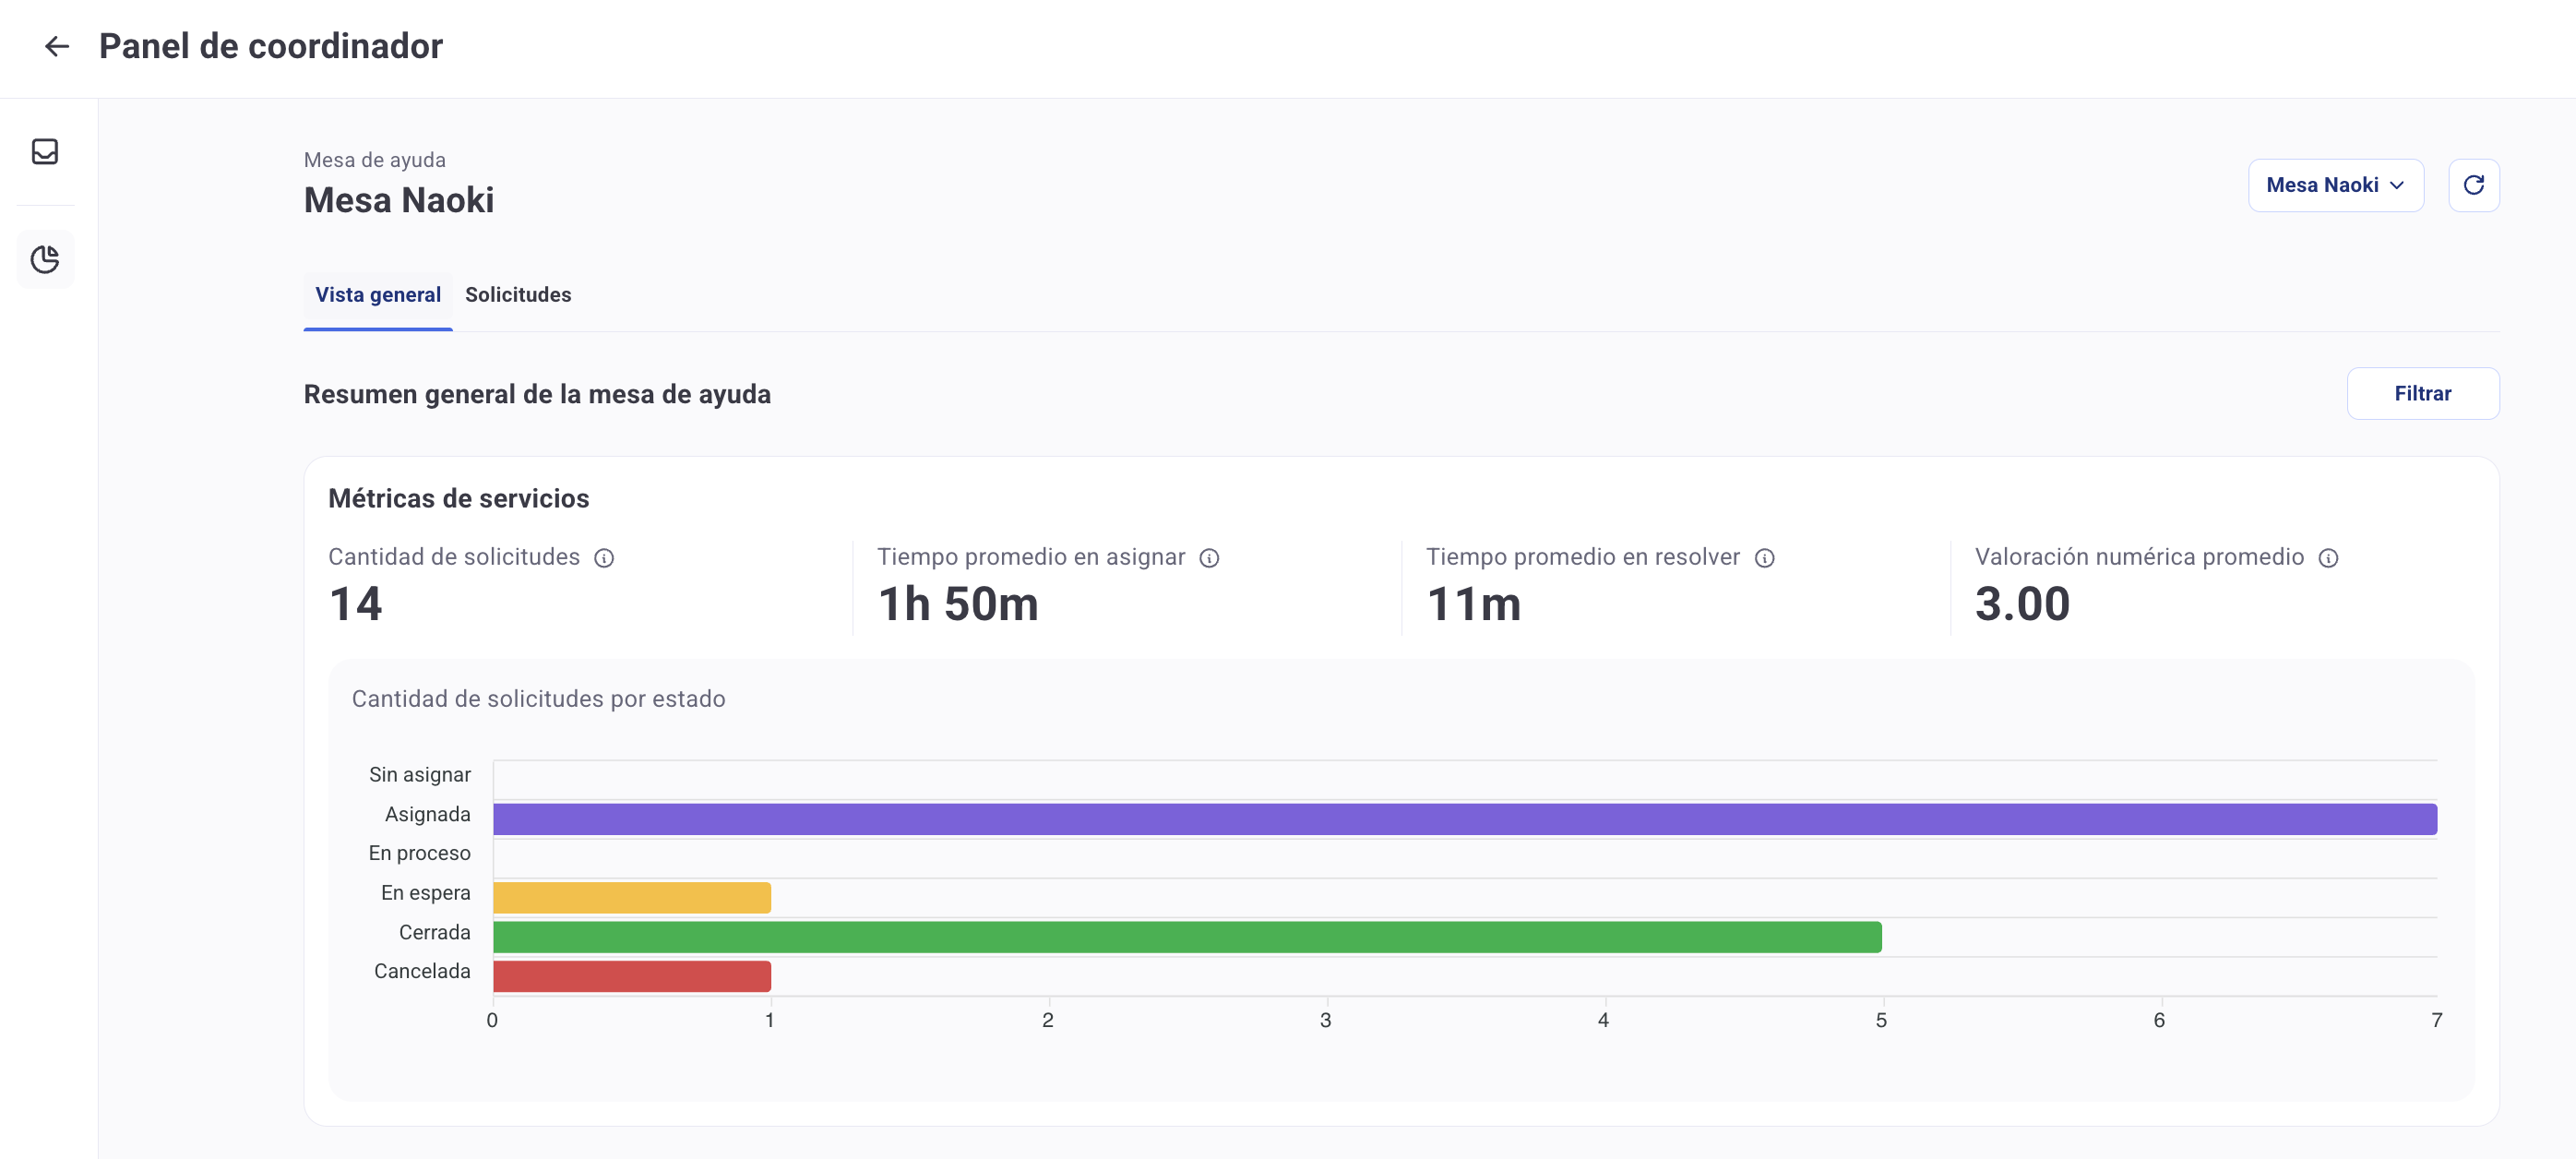
Task: Open the inbox sidebar icon
Action: 45,151
